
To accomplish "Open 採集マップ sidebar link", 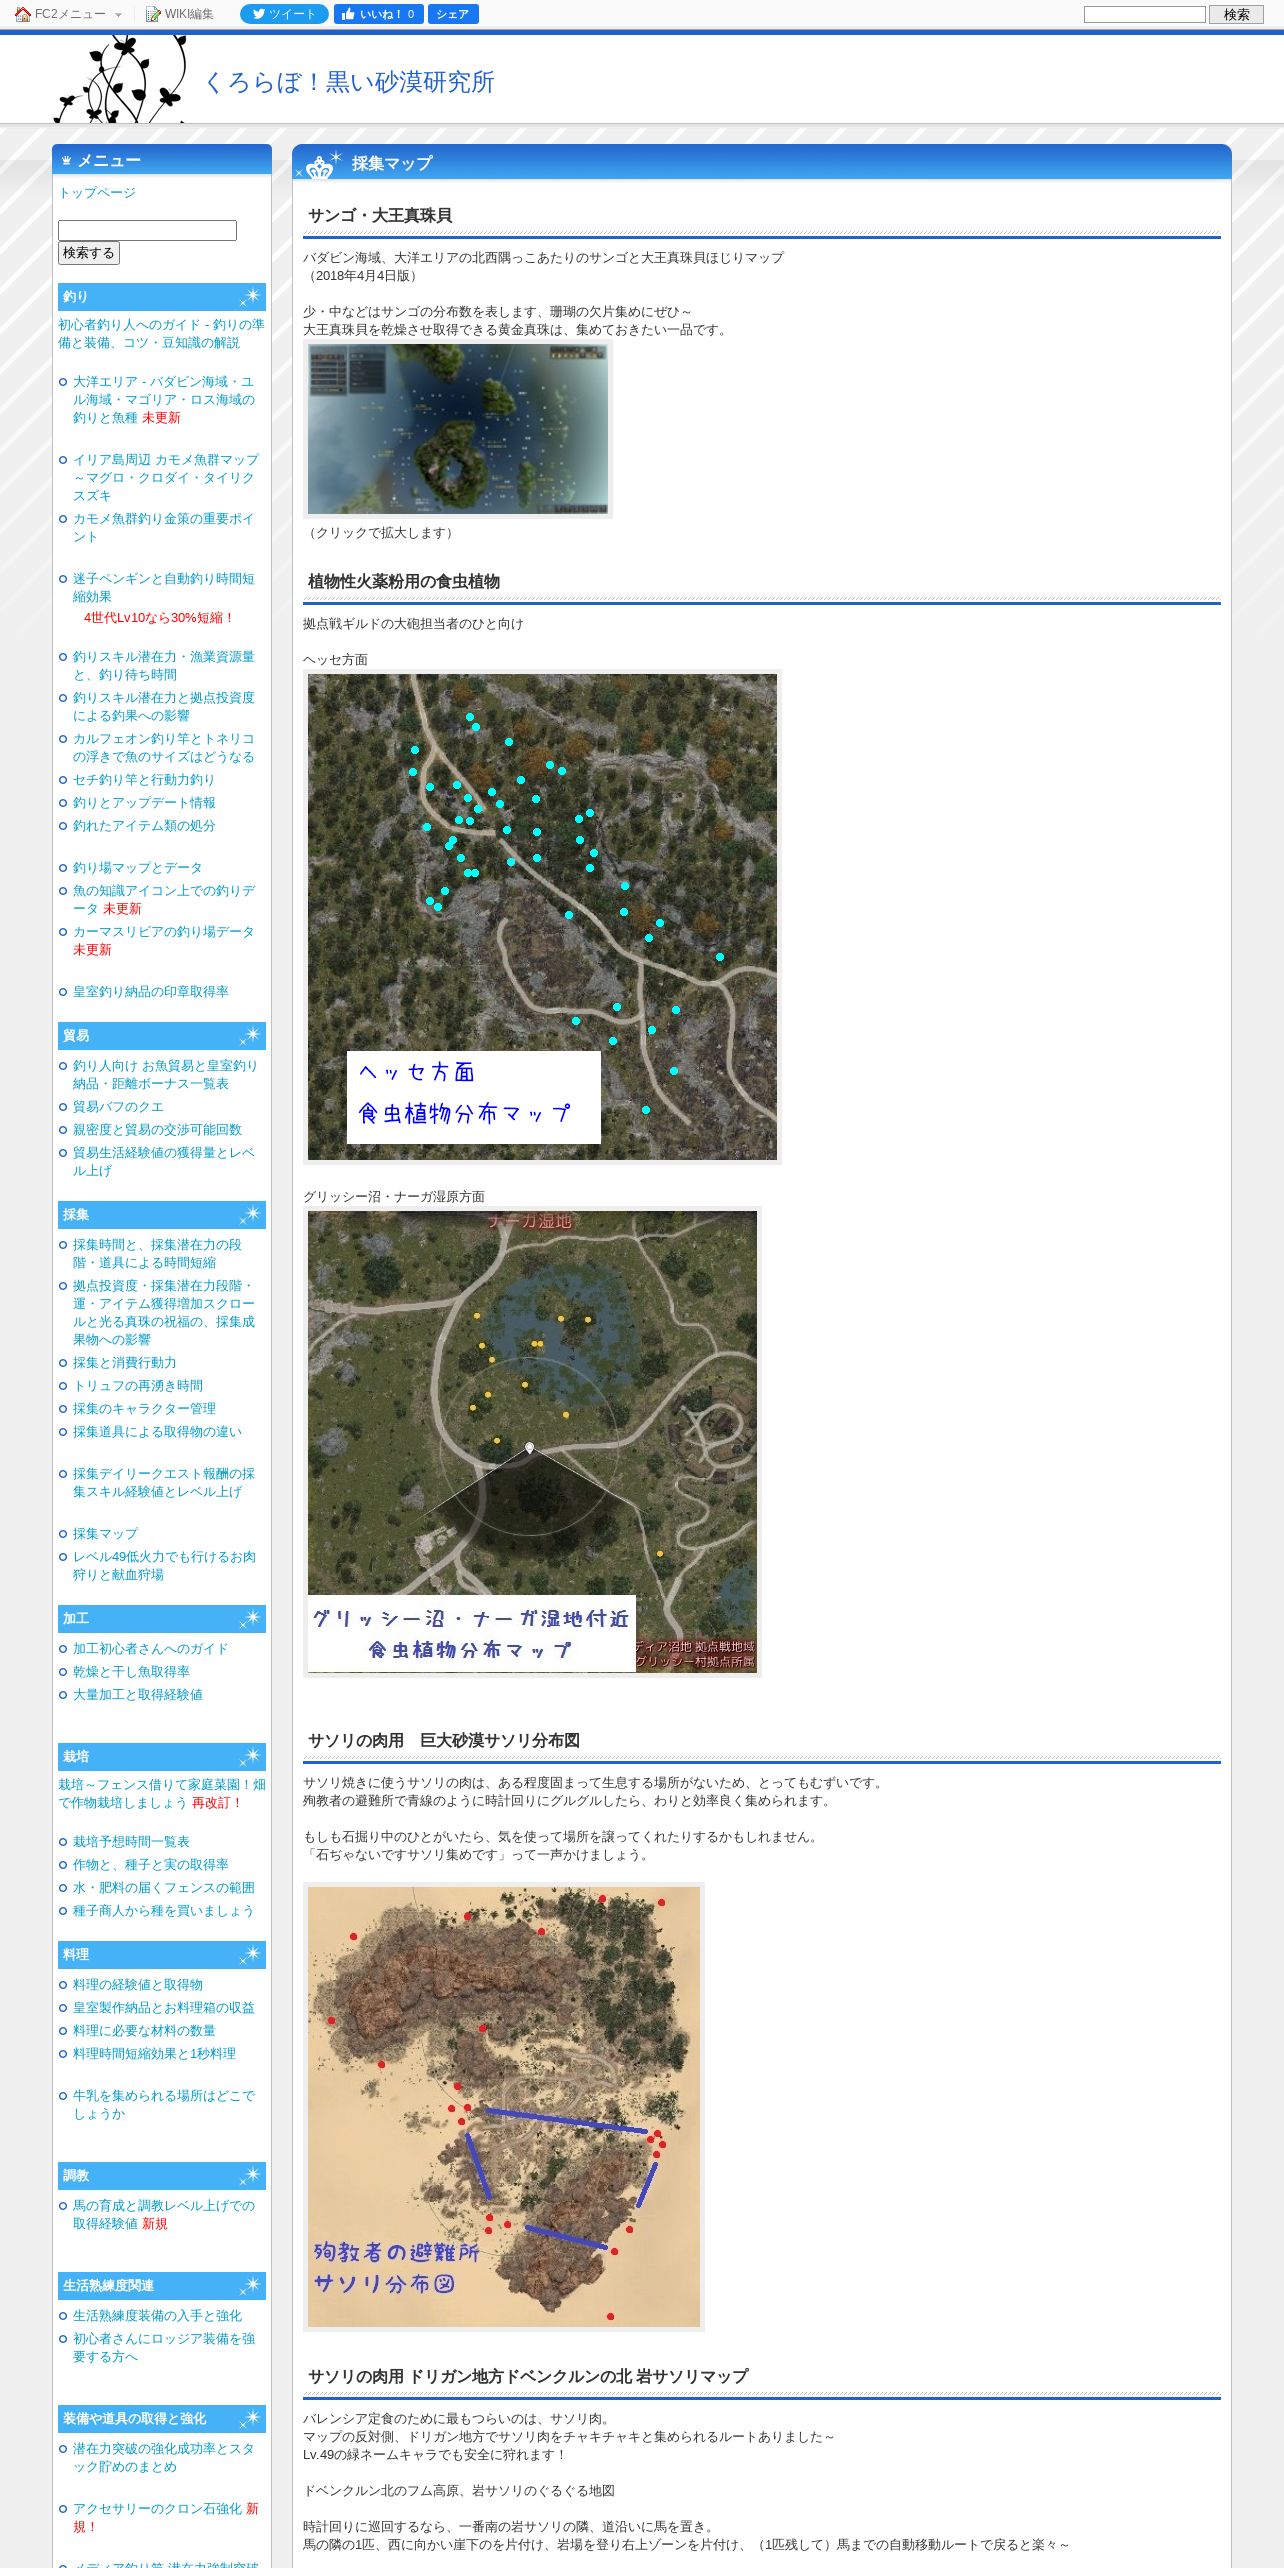I will pos(105,1533).
